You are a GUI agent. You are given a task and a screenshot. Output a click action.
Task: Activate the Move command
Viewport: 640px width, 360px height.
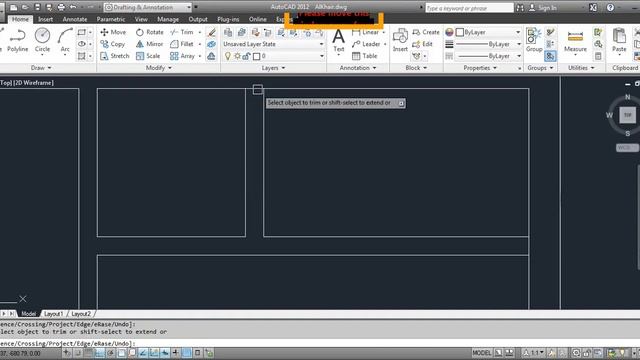113,32
